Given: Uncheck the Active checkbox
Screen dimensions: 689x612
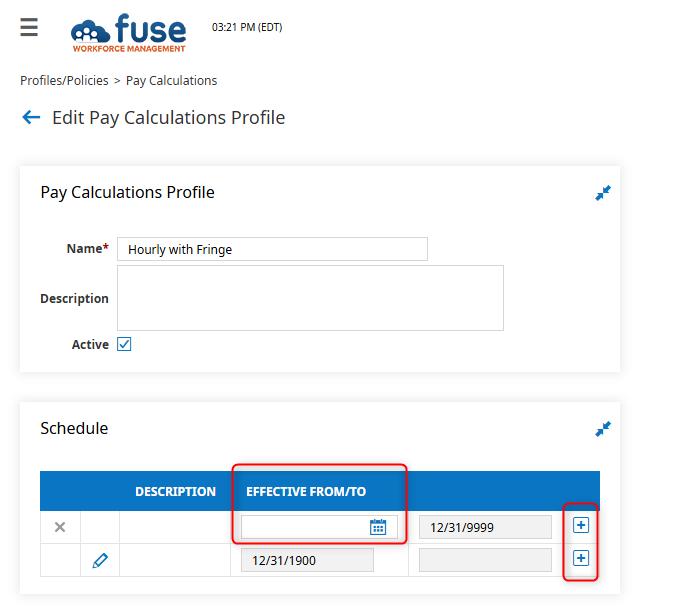Looking at the screenshot, I should pyautogui.click(x=124, y=344).
